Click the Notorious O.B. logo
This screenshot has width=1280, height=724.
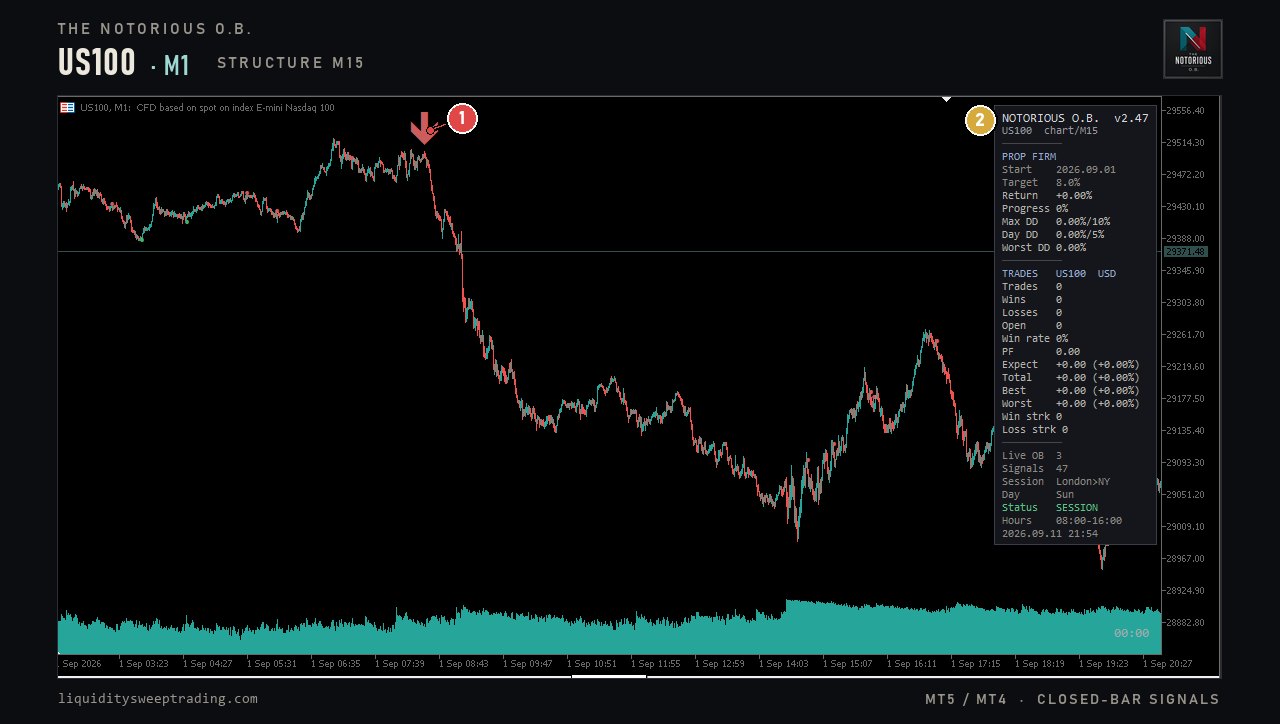(1193, 49)
